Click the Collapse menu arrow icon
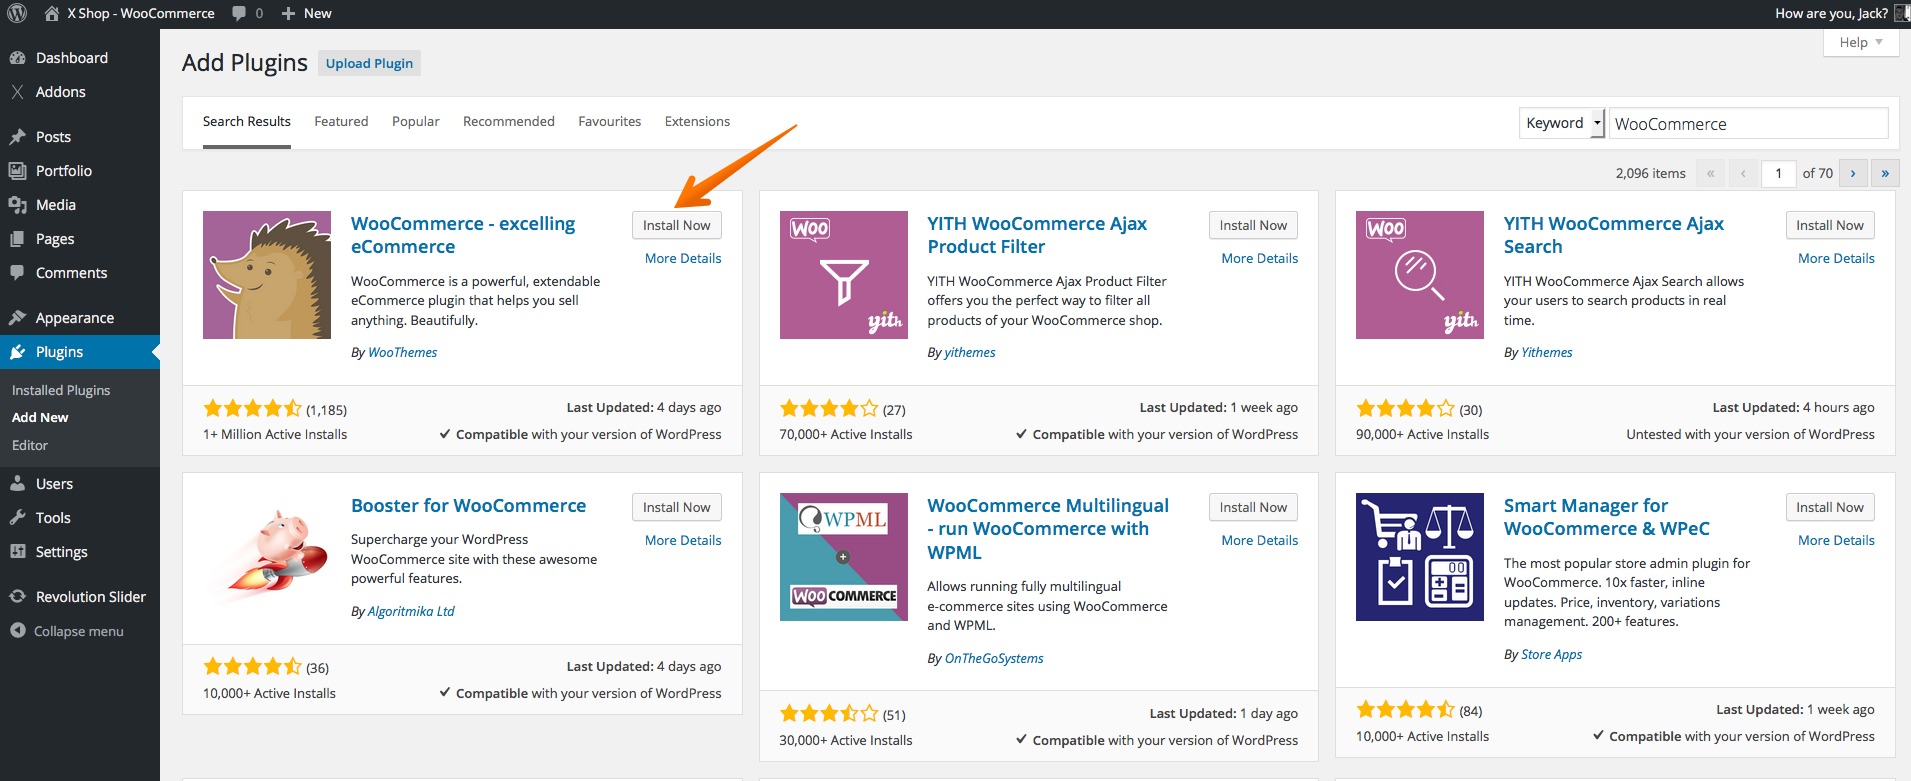Screen dimensions: 1911x781 (17, 631)
